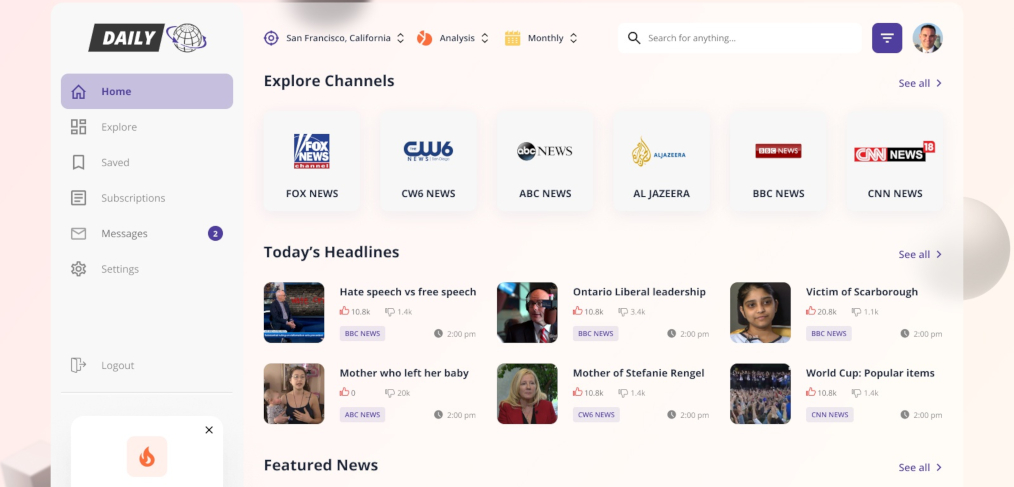Click the Search for anything field
The height and width of the screenshot is (487, 1014).
click(x=740, y=38)
